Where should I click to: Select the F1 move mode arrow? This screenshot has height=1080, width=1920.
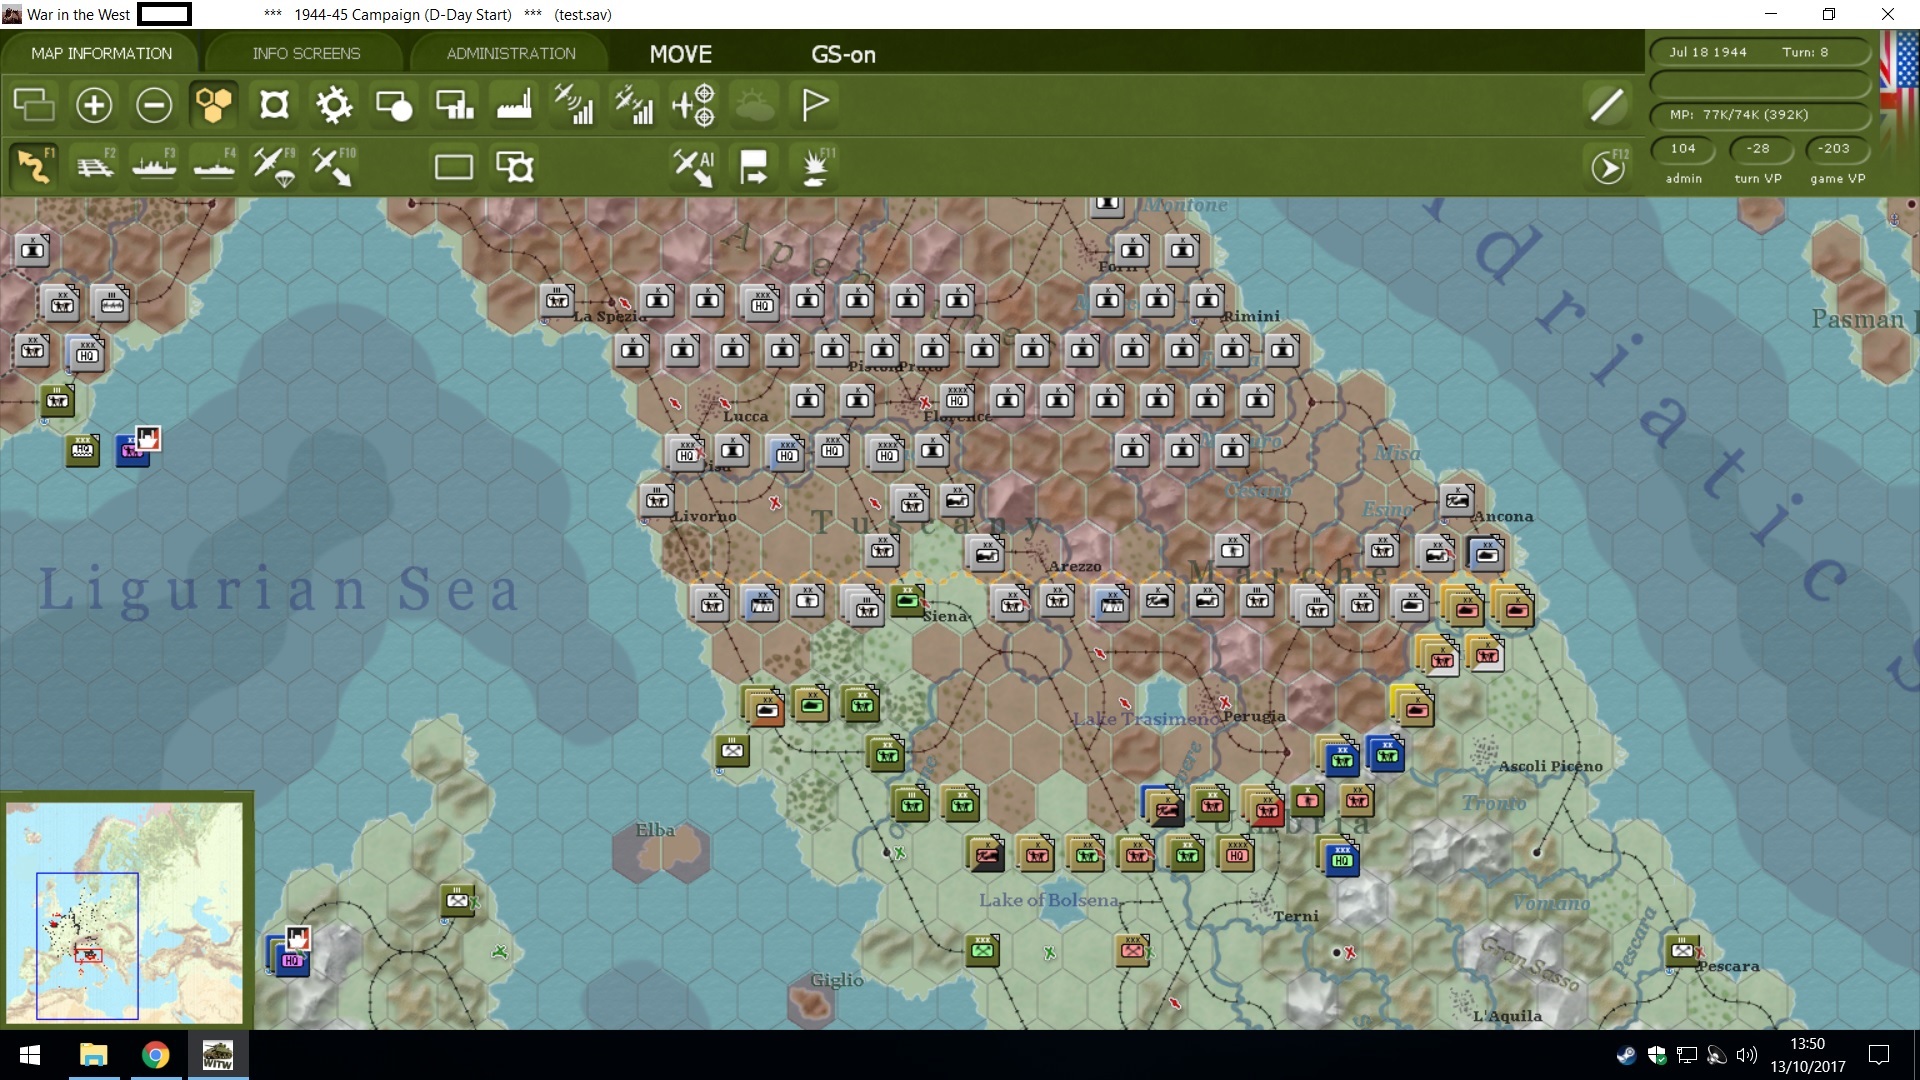point(34,166)
